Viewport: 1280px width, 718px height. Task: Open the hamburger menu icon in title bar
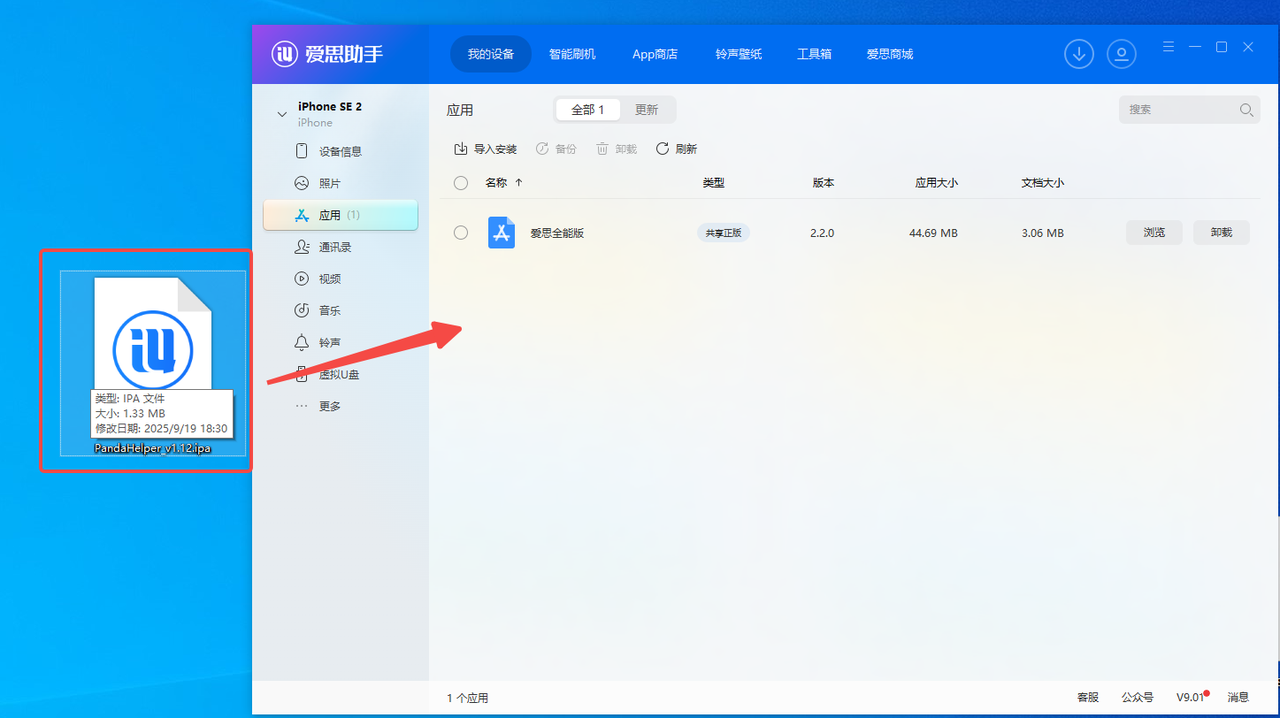pyautogui.click(x=1168, y=47)
